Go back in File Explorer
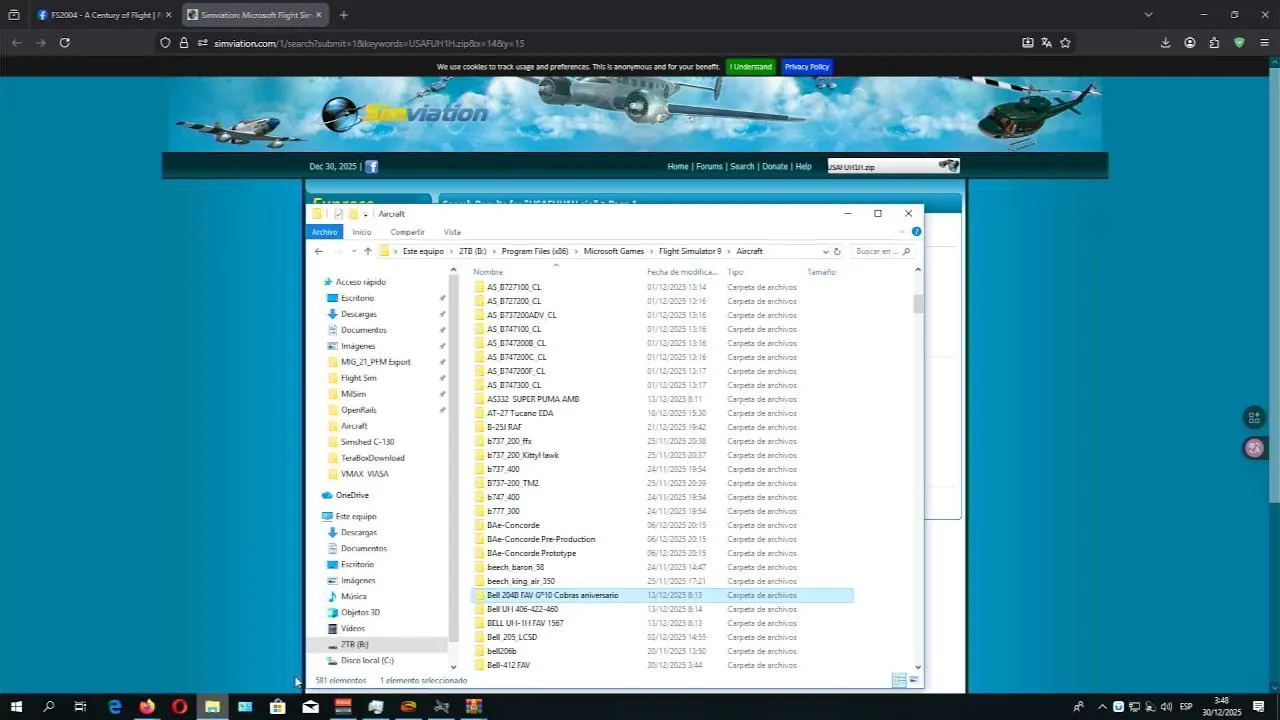1280x720 pixels. [x=319, y=251]
